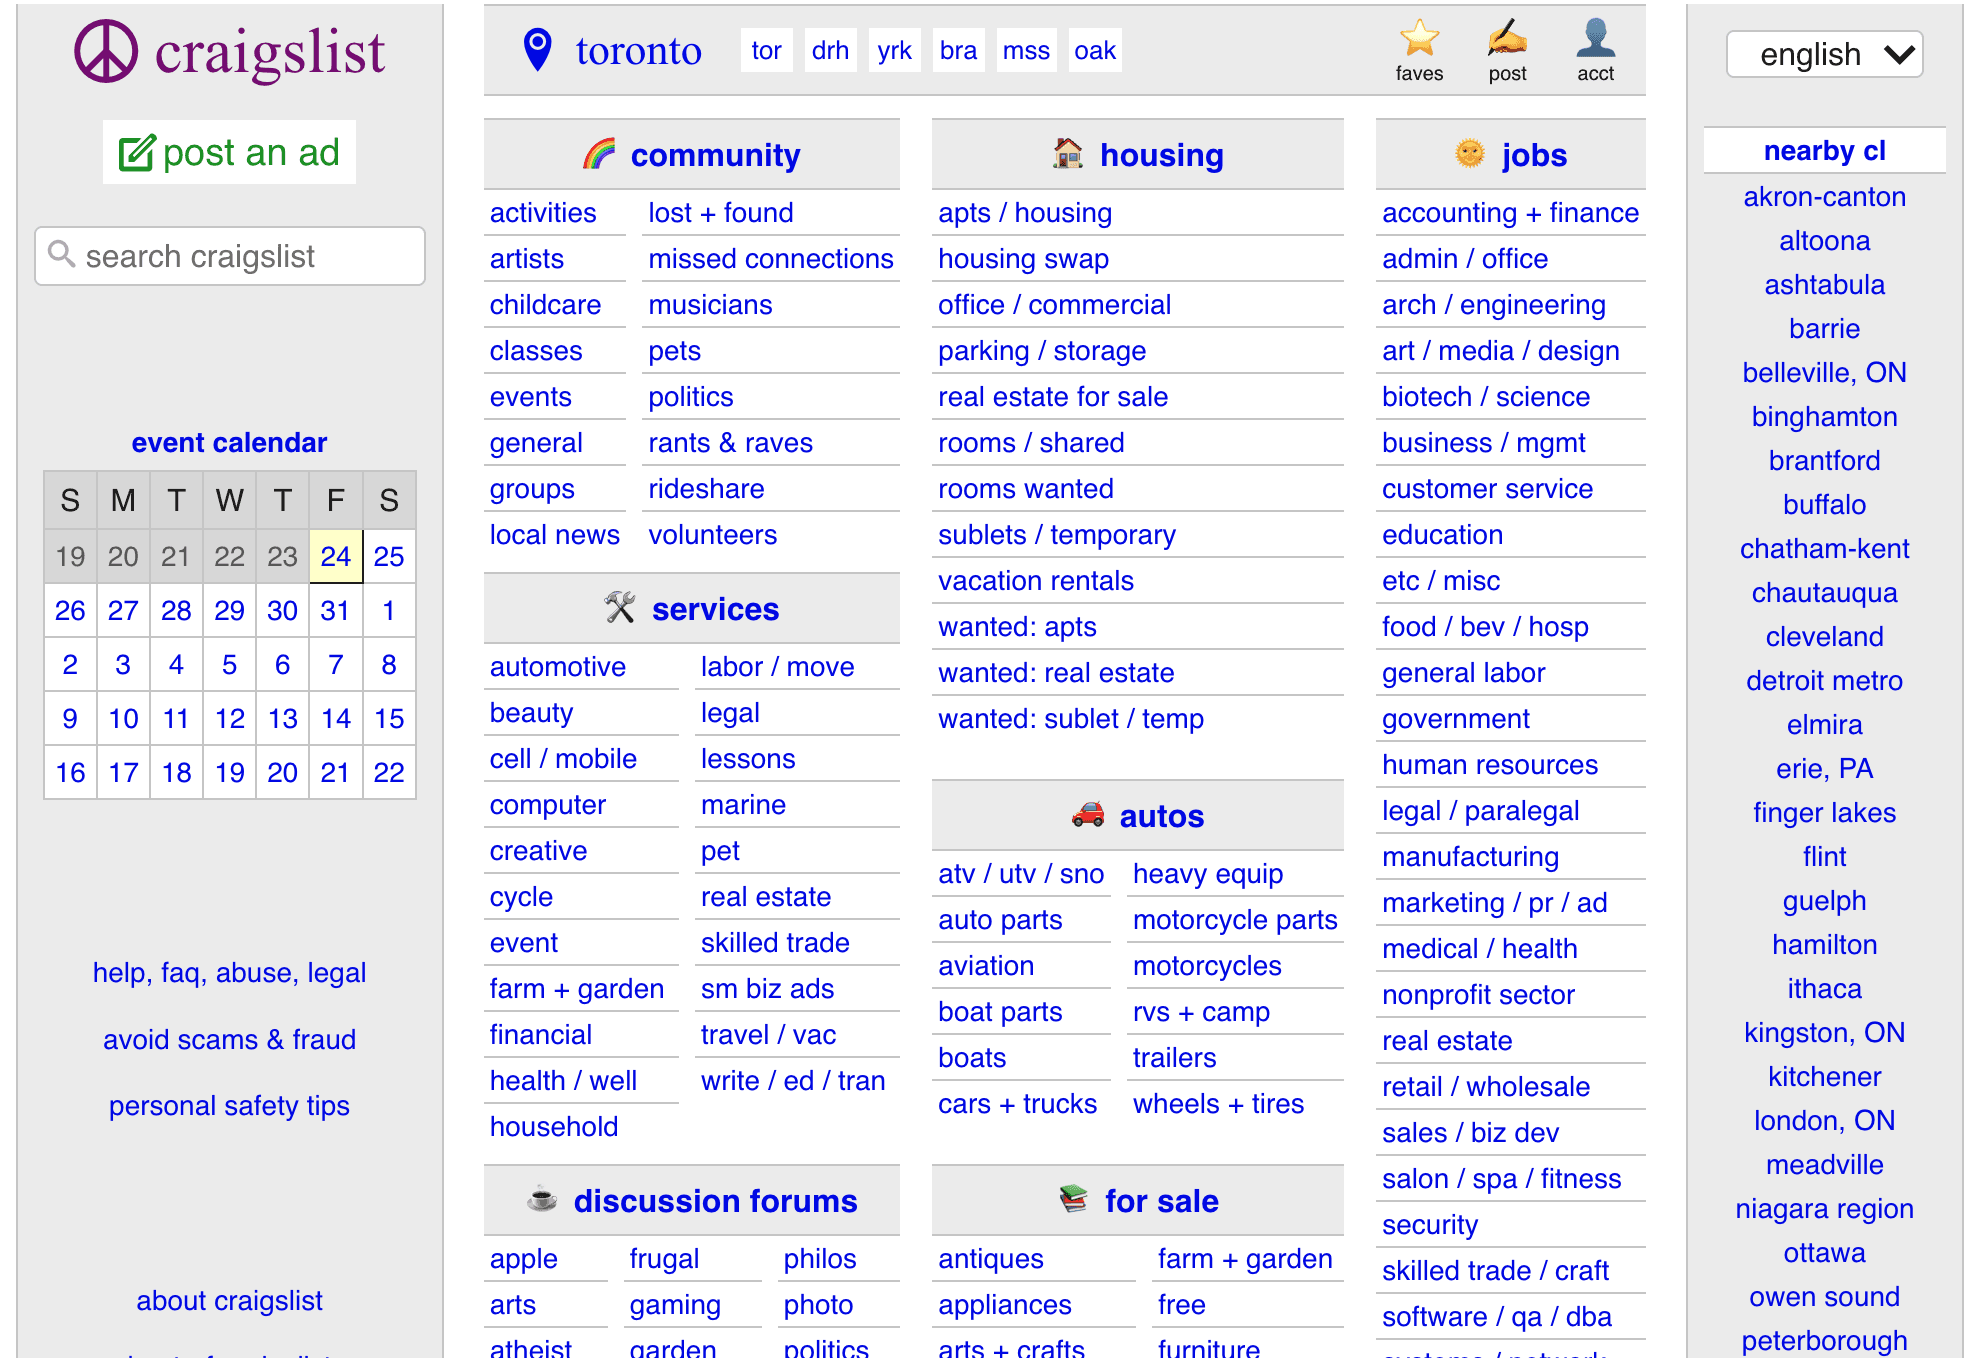Open the gaming discussion forum
Image resolution: width=1976 pixels, height=1358 pixels.
675,1304
